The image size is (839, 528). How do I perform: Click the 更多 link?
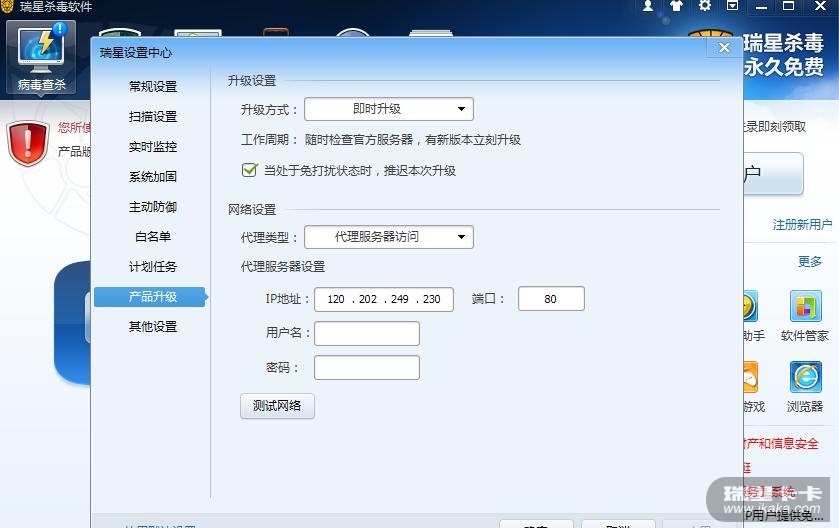pos(810,262)
